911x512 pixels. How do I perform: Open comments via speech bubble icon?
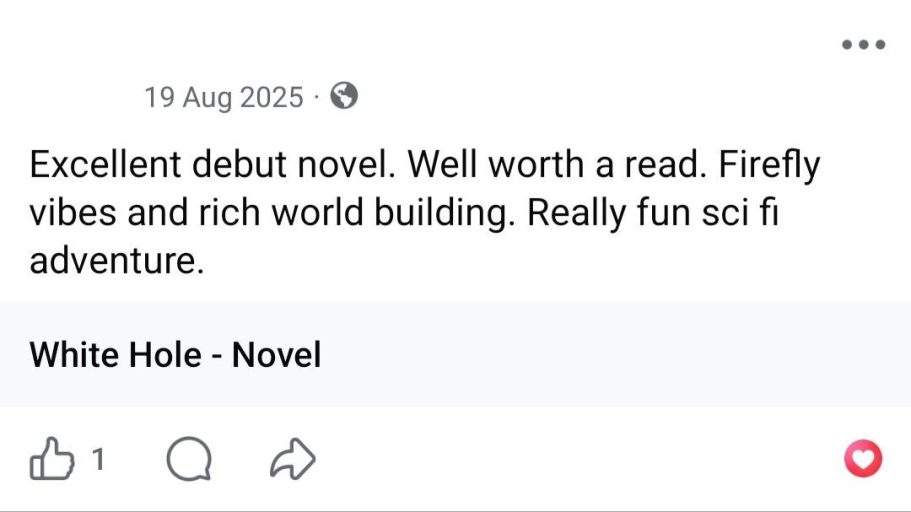coord(189,460)
